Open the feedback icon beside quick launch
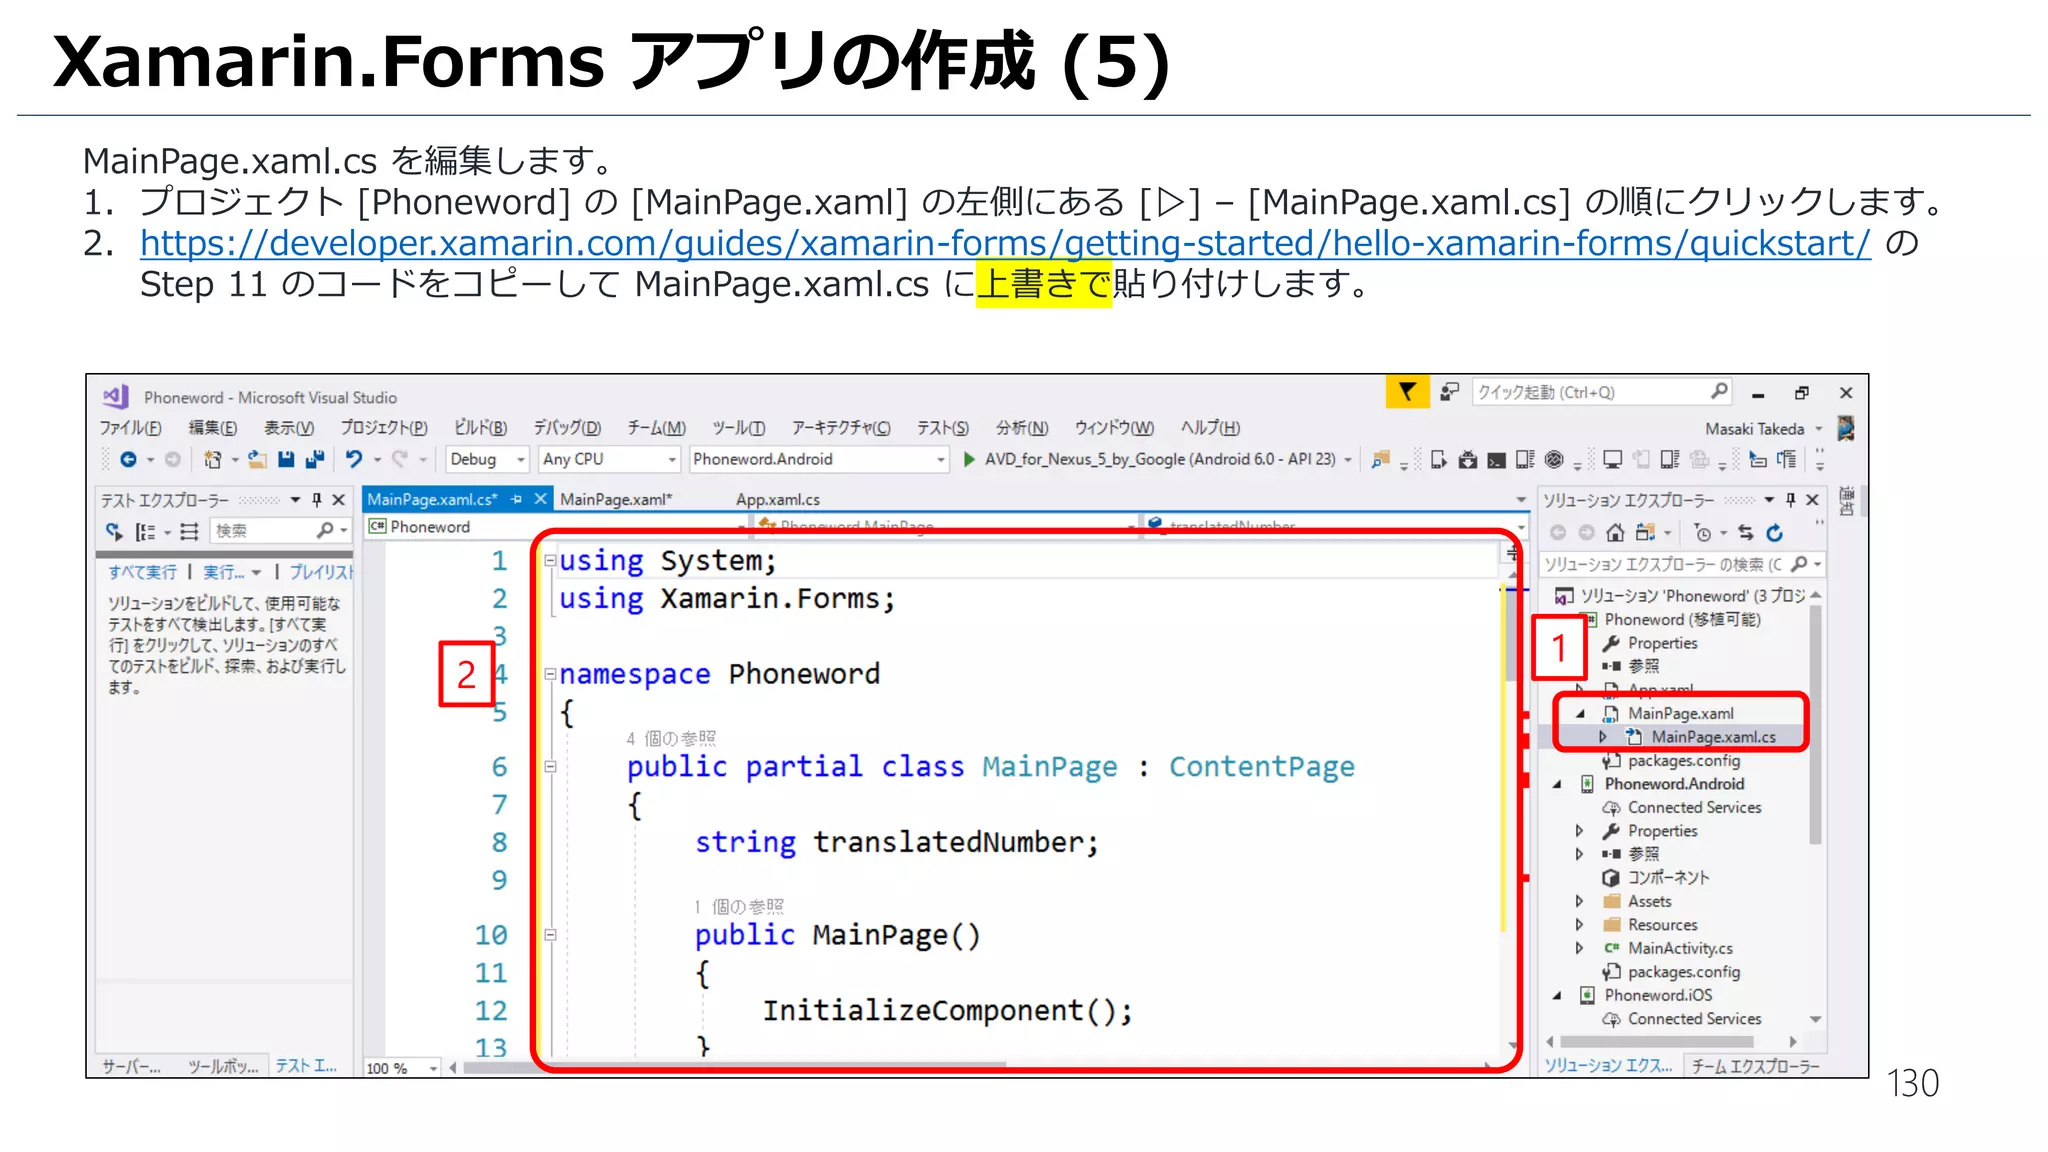This screenshot has width=2048, height=1152. (x=1449, y=392)
